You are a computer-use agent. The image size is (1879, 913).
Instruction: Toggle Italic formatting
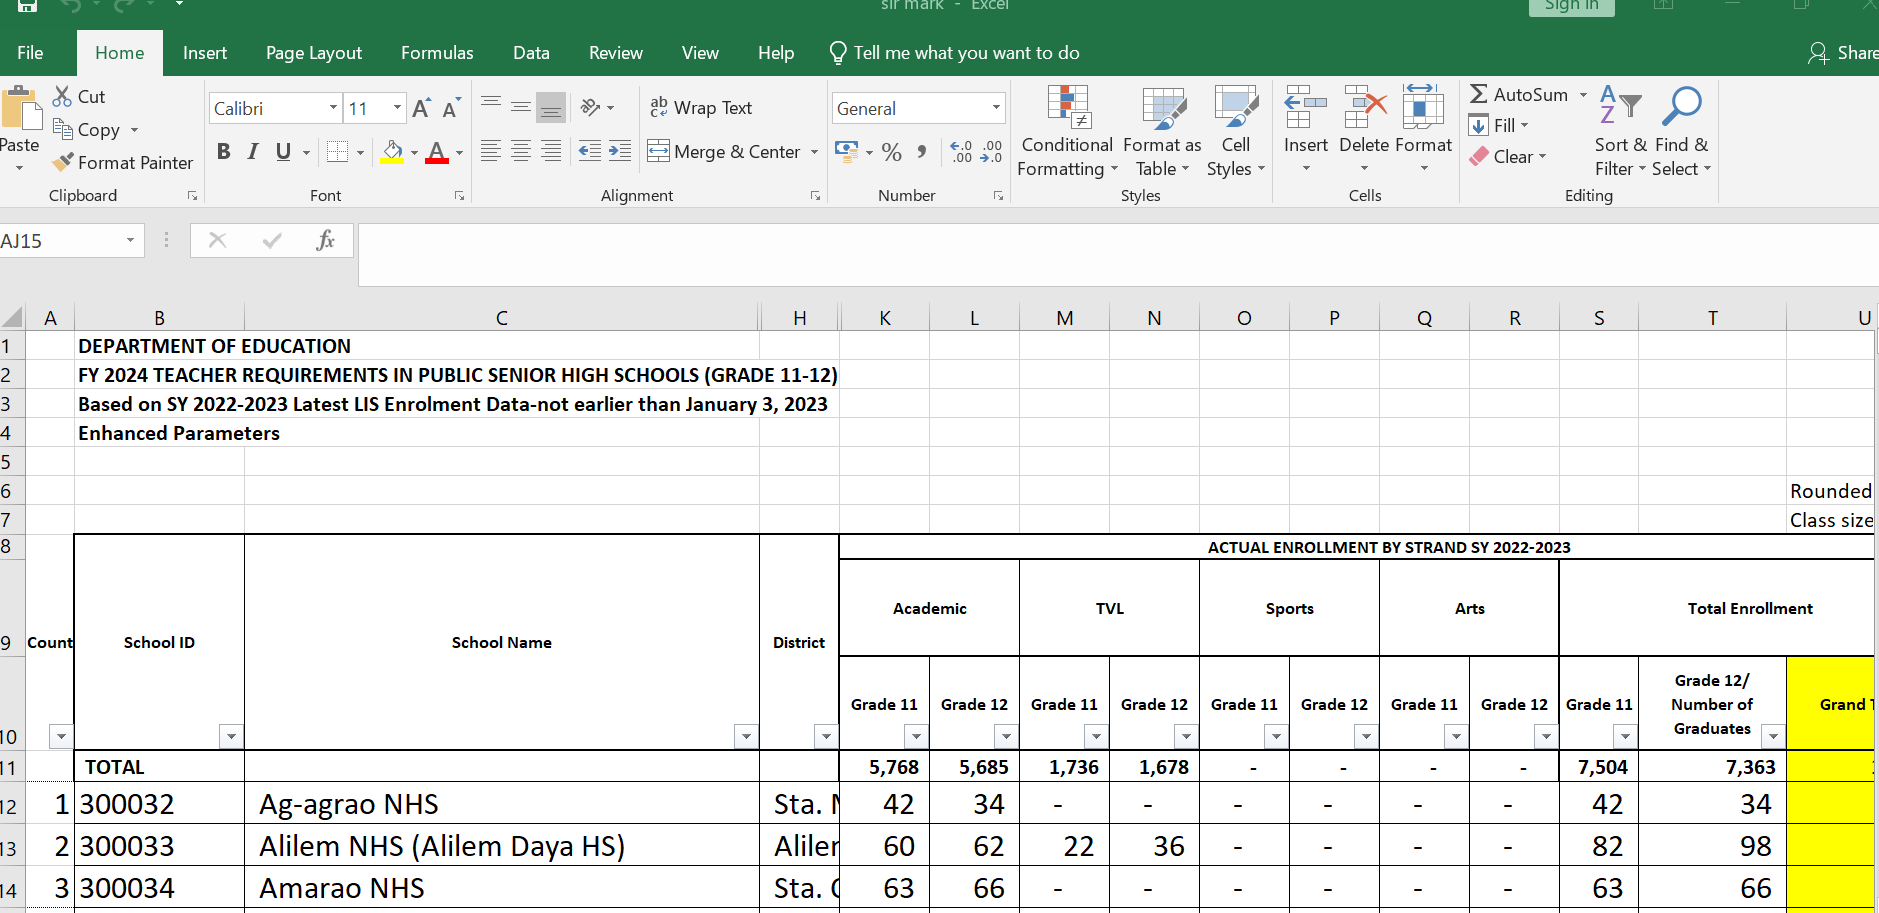coord(253,152)
